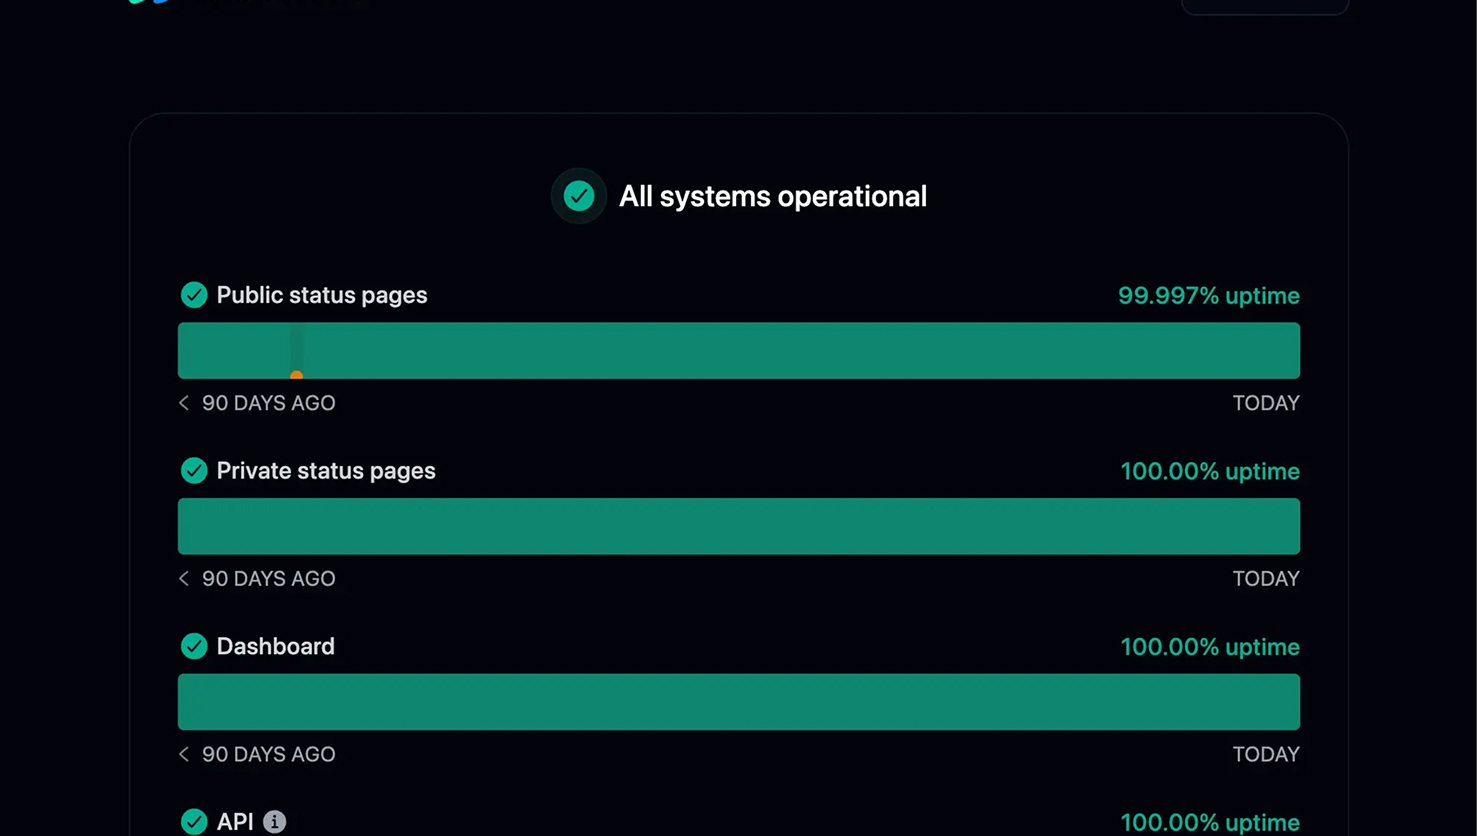Click the Private status pages uptime bar

tap(739, 526)
